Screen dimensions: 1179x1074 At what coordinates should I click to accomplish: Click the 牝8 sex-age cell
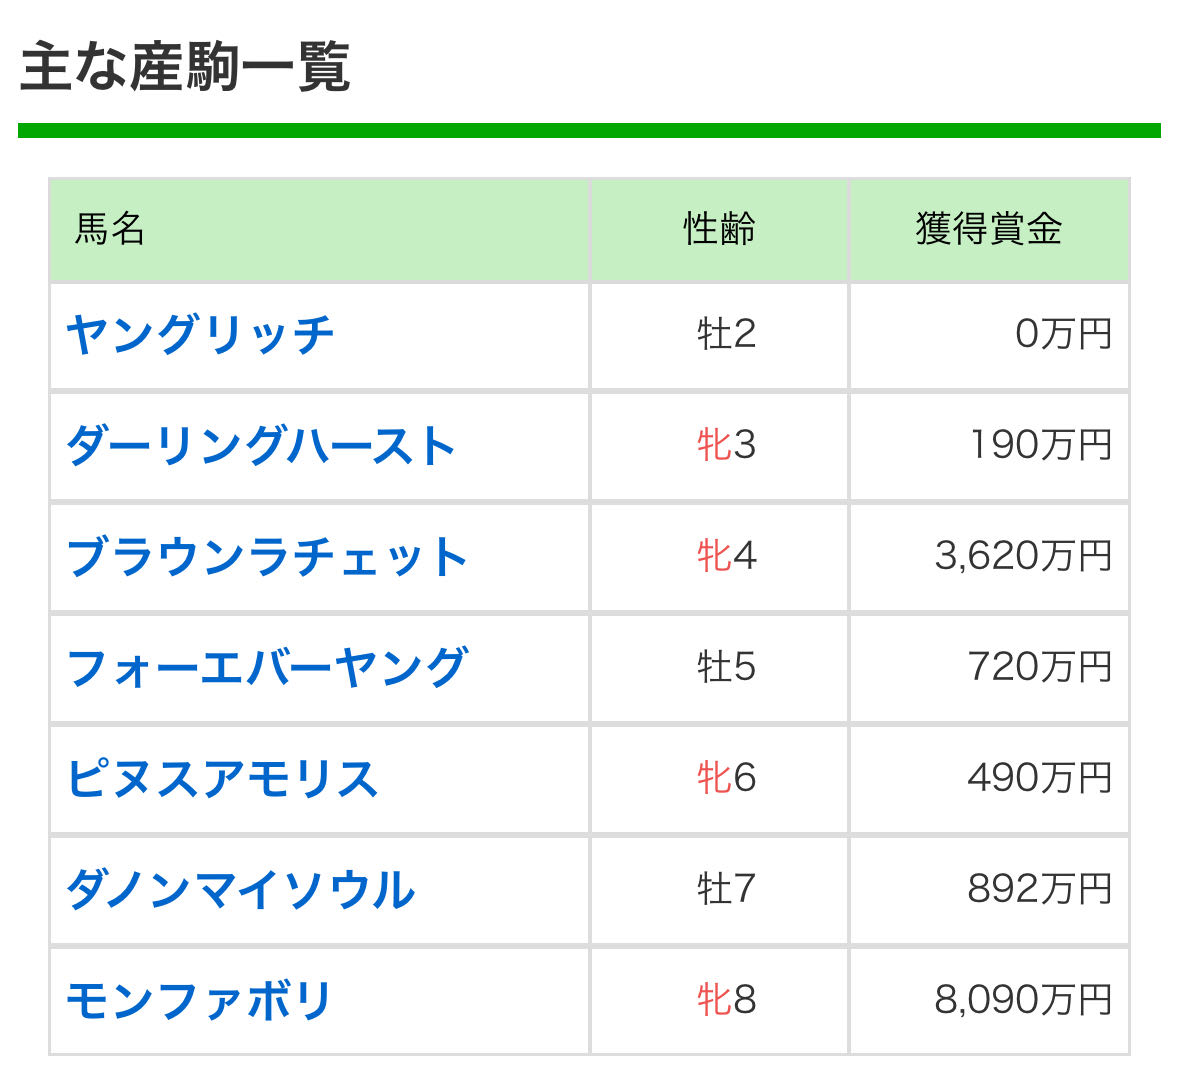pos(726,1000)
